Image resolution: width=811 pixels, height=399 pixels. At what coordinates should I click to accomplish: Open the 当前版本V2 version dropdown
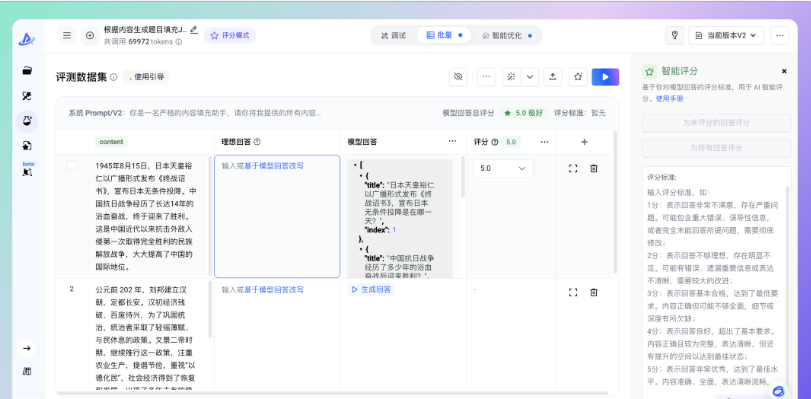[x=726, y=35]
